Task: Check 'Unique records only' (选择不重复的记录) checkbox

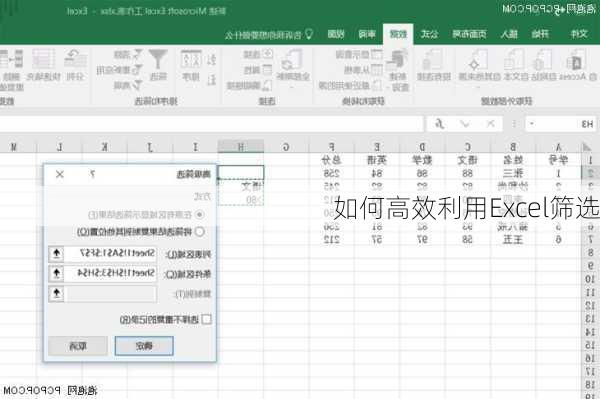Action: 206,319
